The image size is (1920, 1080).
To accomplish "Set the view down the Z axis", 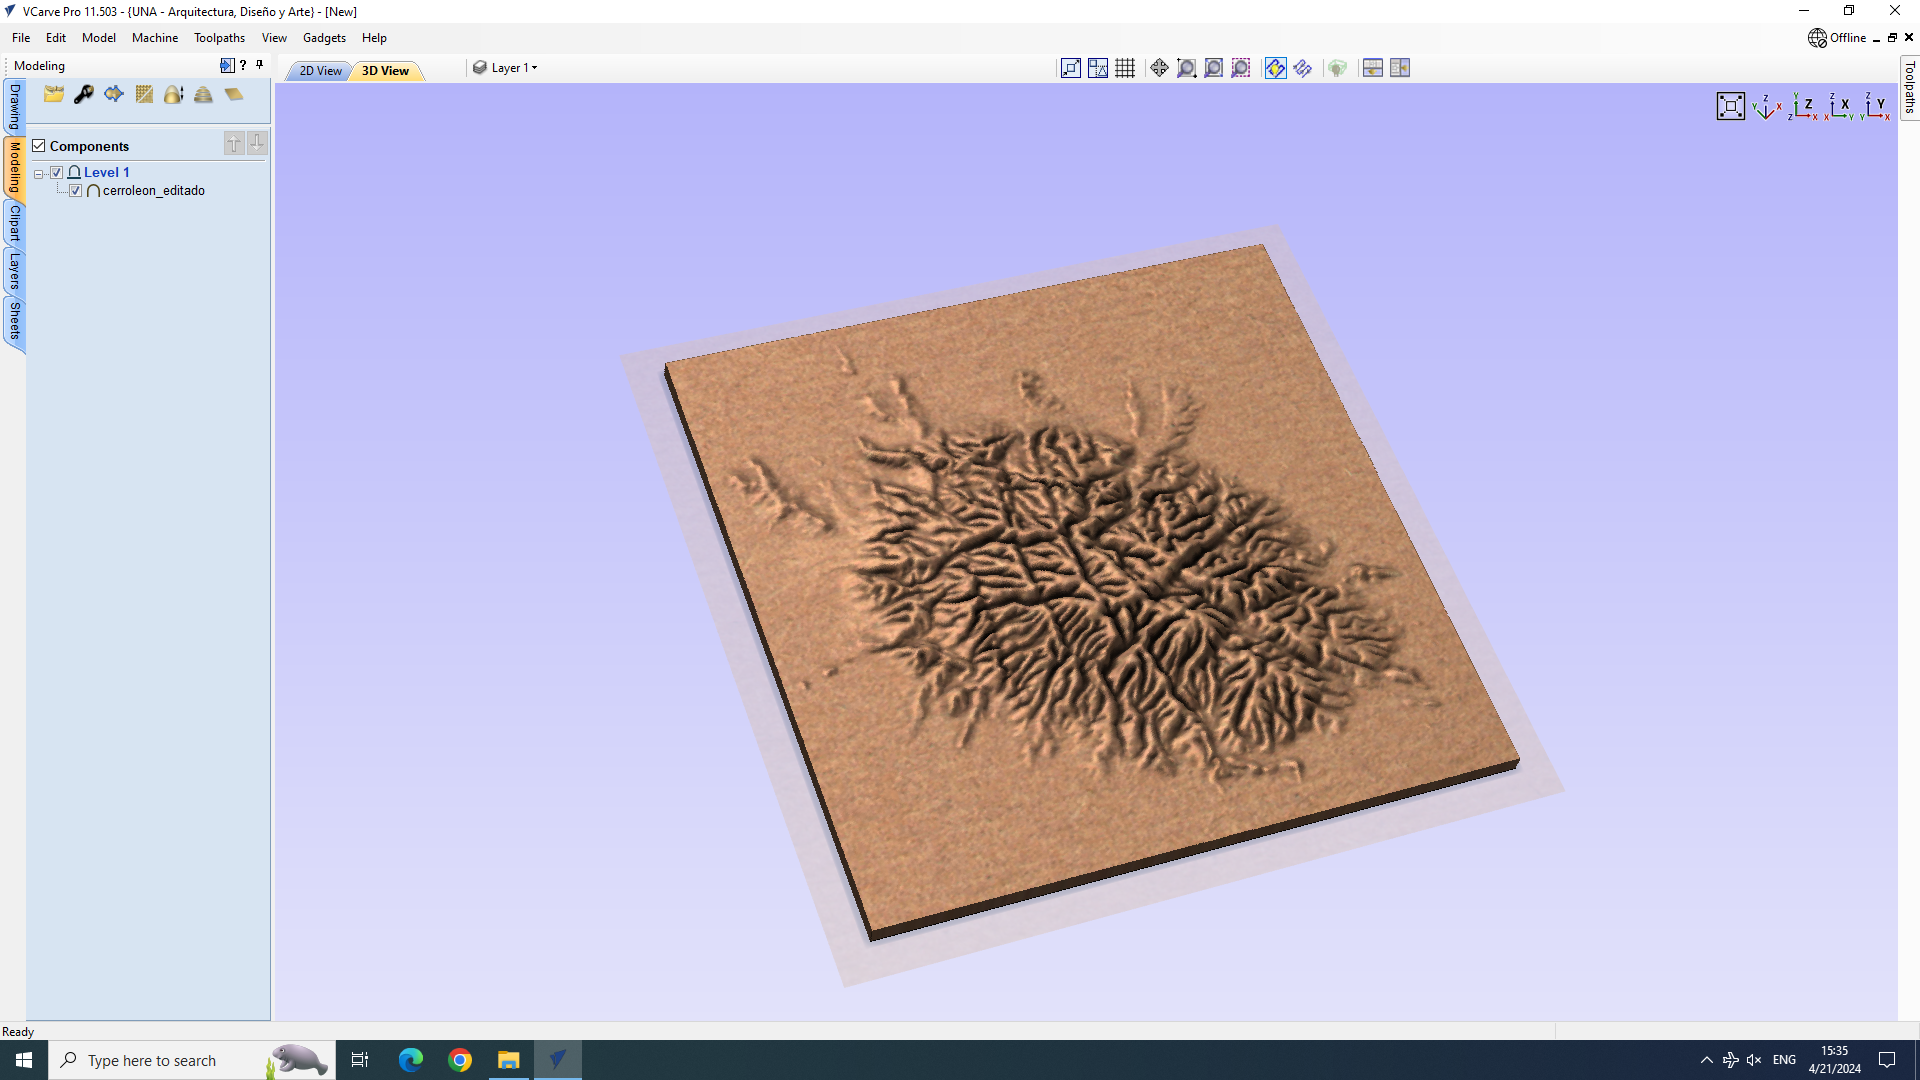I will [1804, 106].
